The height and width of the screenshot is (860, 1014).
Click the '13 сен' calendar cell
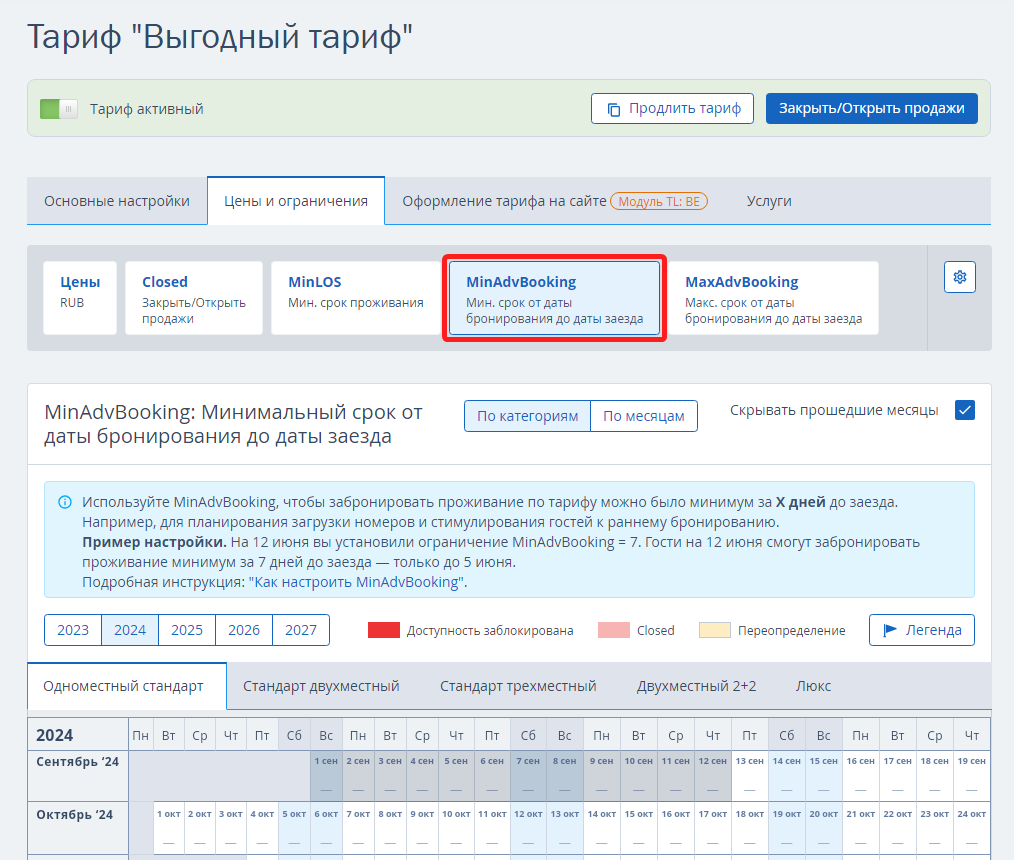click(x=750, y=775)
